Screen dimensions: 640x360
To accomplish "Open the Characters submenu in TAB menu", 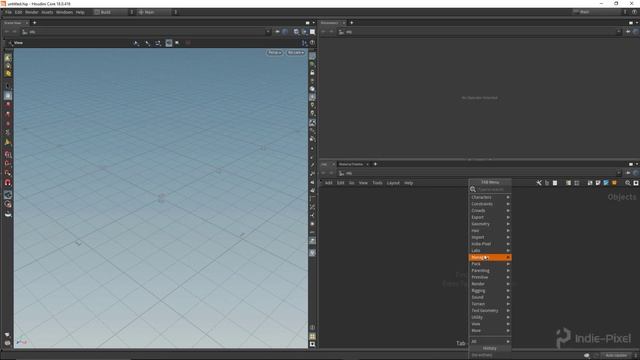I will [x=490, y=197].
